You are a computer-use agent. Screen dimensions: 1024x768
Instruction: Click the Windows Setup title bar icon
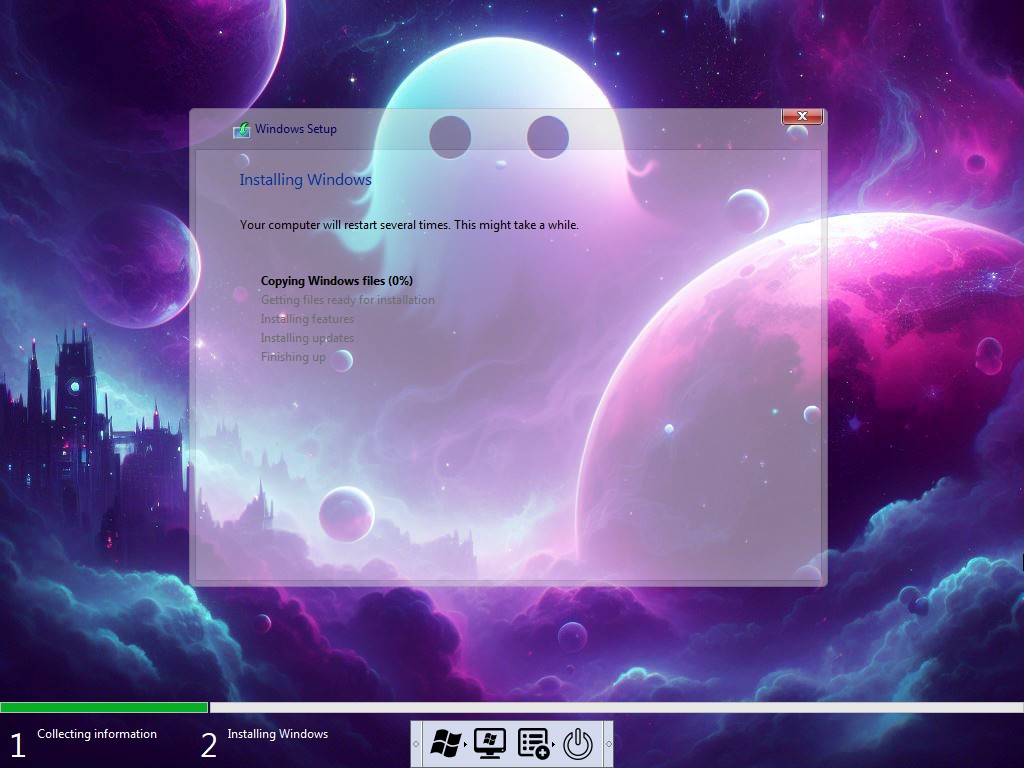(241, 129)
